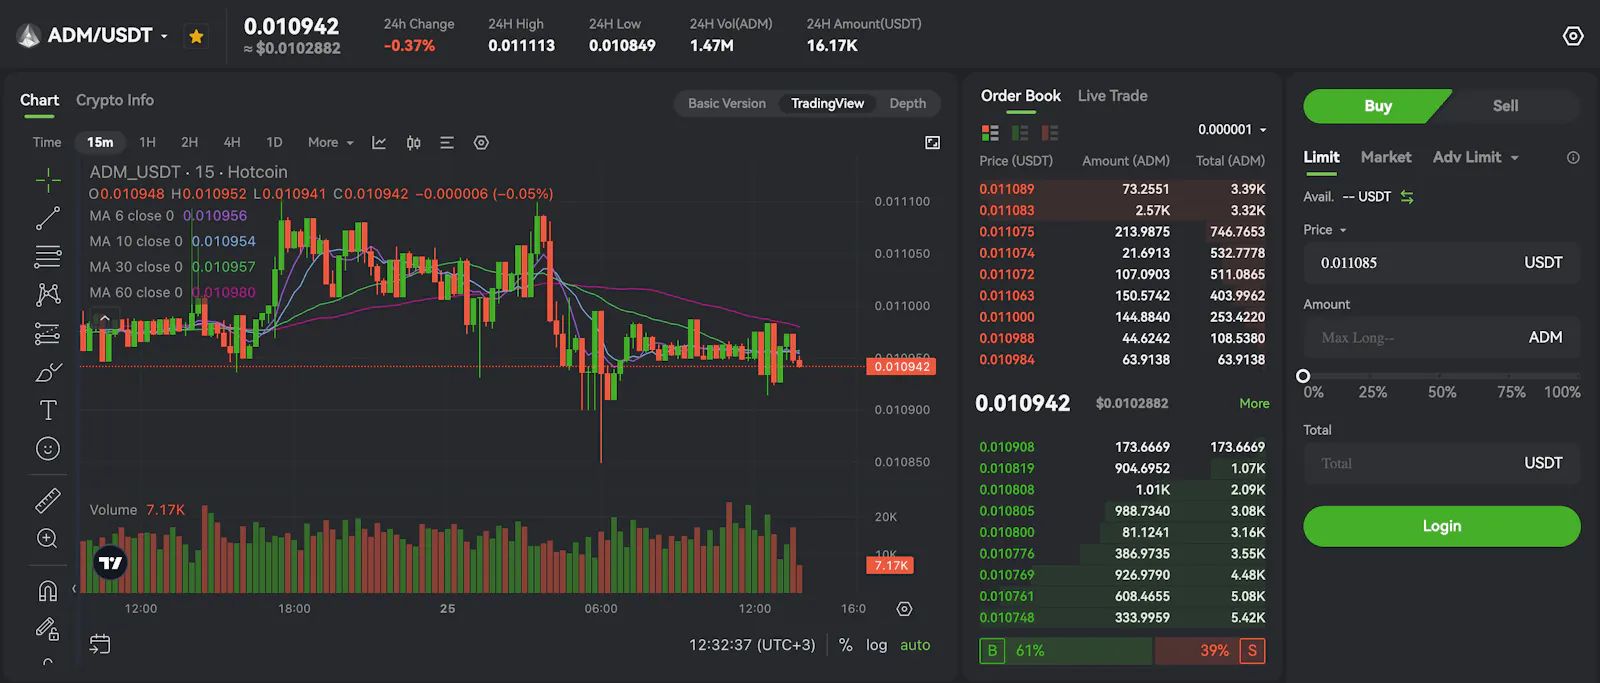Expand the Price type dropdown
This screenshot has height=683, width=1600.
click(1325, 230)
